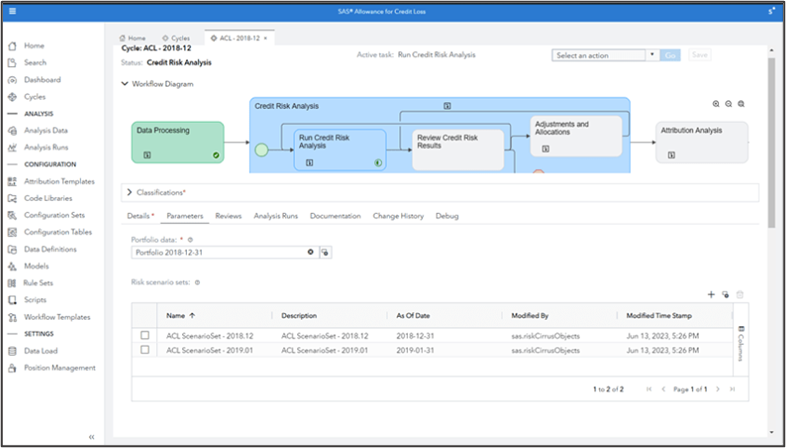Open the Columns side panel of table
Image resolution: width=786 pixels, height=448 pixels.
(741, 344)
